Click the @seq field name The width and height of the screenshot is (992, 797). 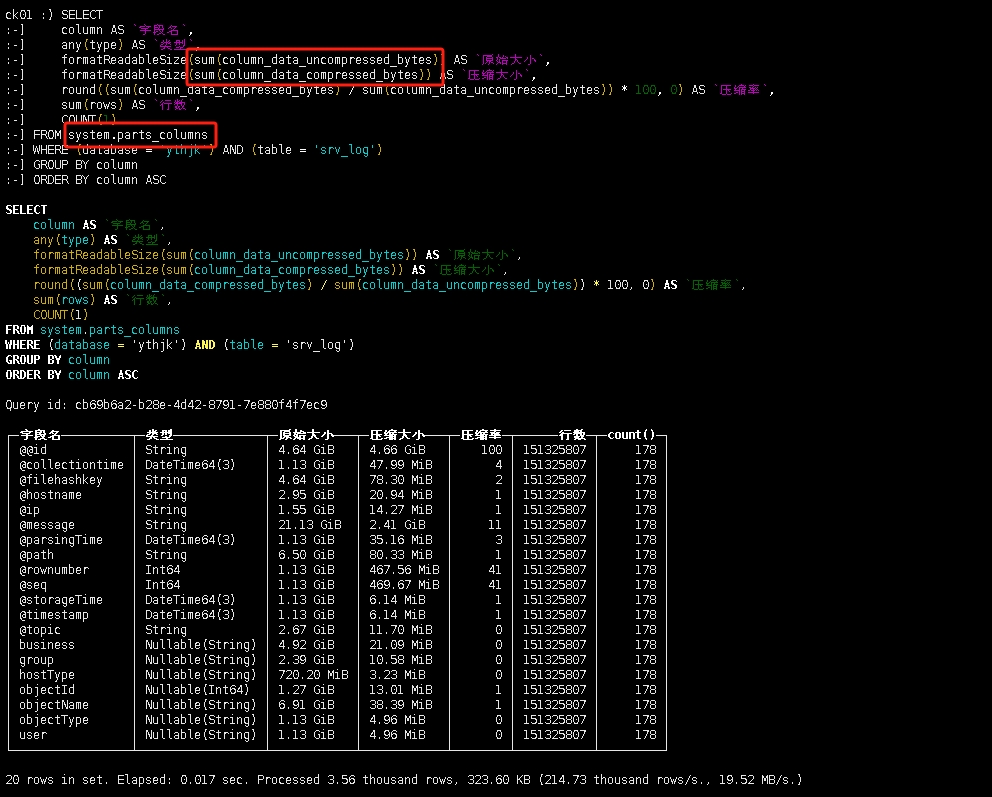pyautogui.click(x=33, y=585)
